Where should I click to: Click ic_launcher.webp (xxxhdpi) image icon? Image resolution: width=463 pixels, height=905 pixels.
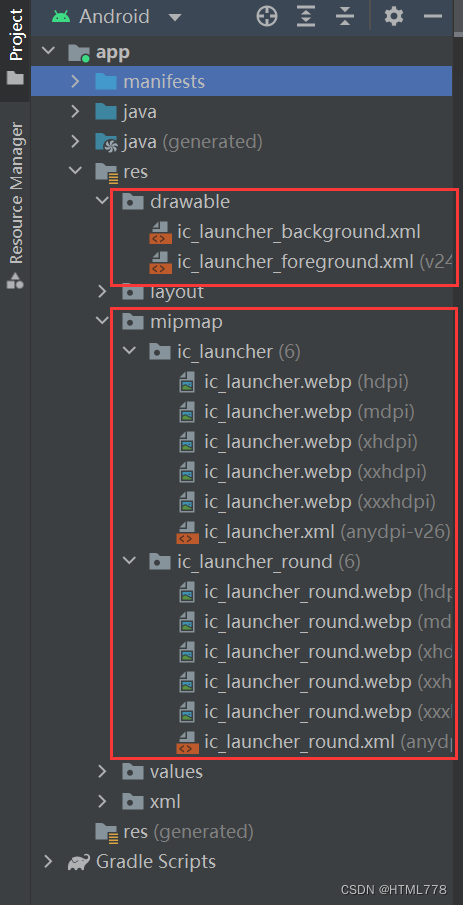(187, 502)
